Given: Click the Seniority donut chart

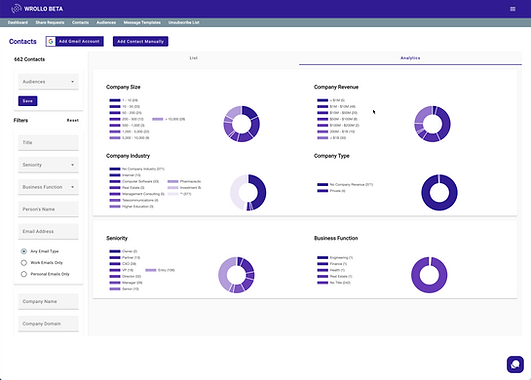Looking at the screenshot, I should coord(236,275).
